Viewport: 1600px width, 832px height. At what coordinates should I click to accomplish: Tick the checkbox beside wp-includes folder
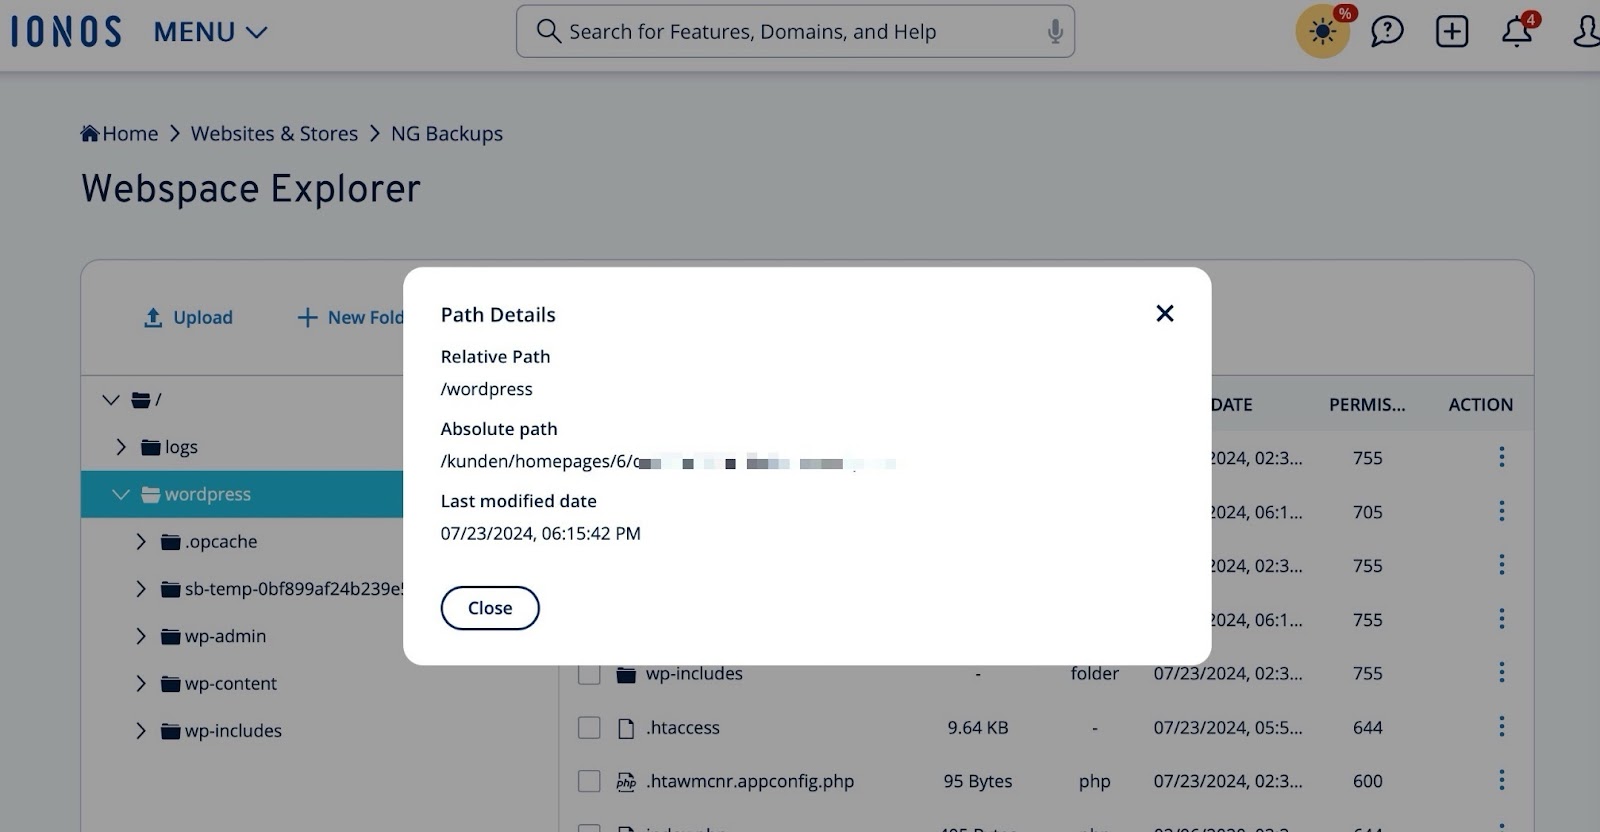point(589,674)
